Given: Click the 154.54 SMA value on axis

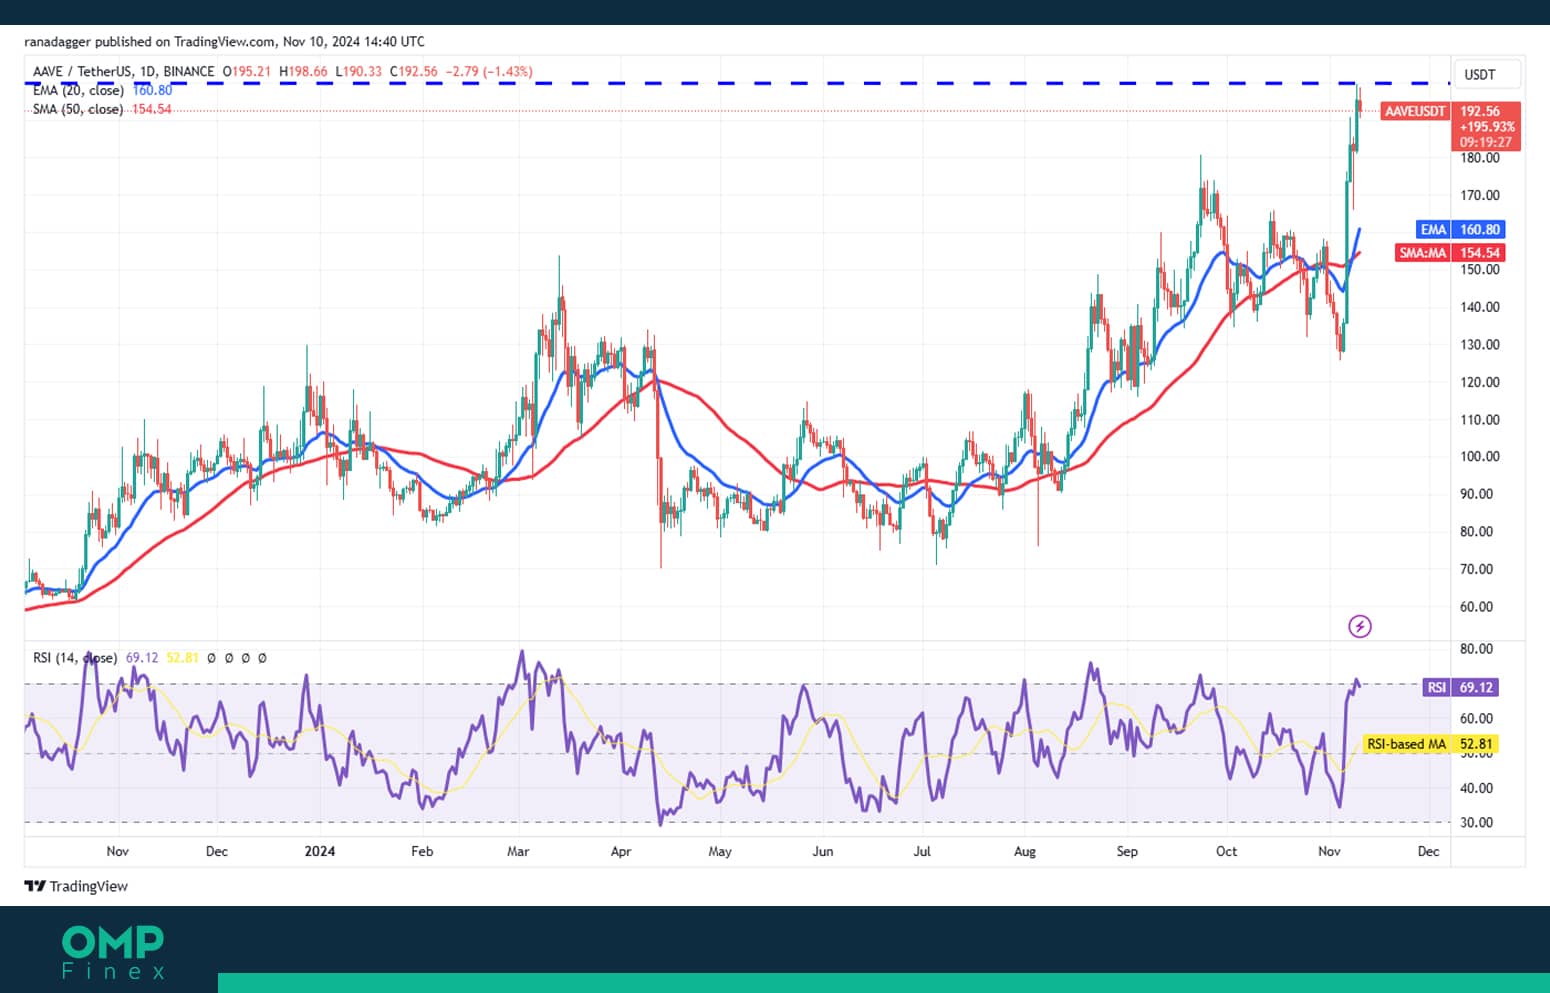Looking at the screenshot, I should pos(1479,253).
